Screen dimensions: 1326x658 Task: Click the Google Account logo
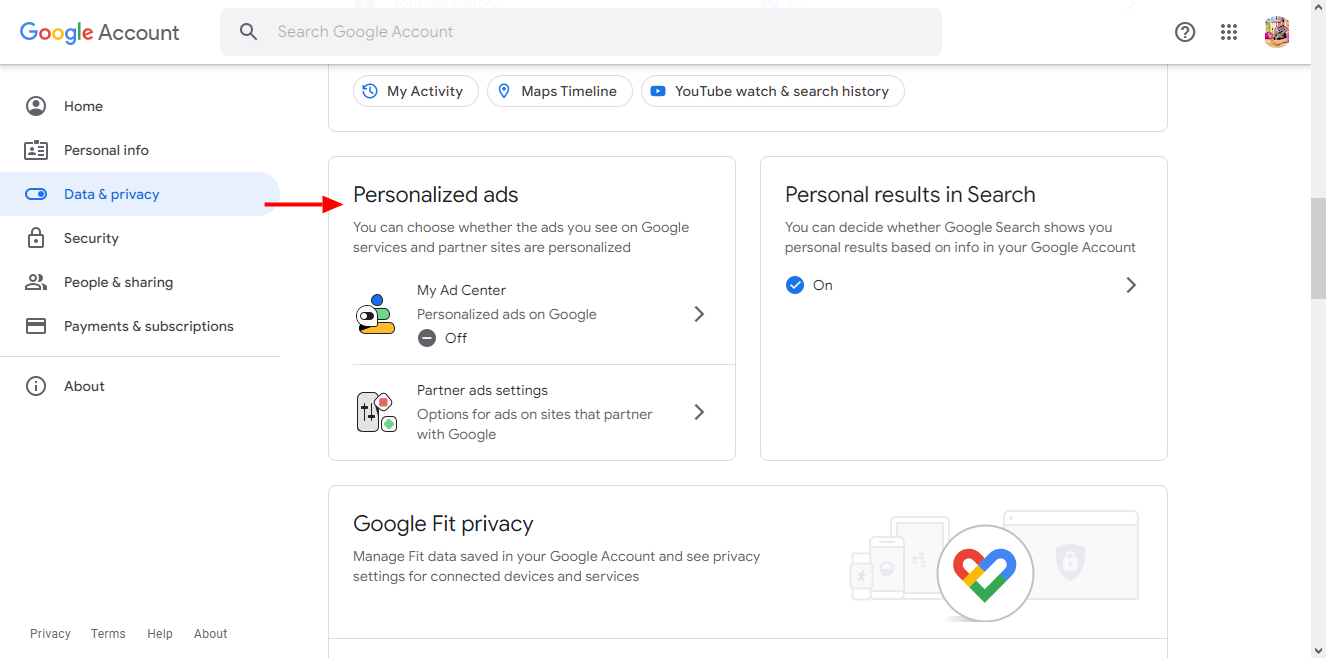pos(100,32)
